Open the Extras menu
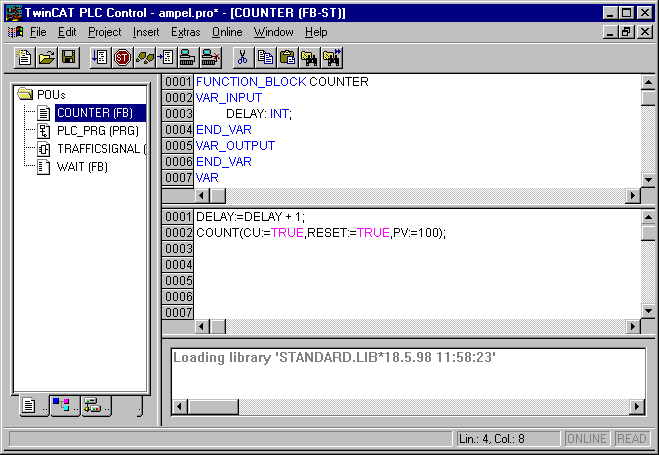The height and width of the screenshot is (455, 659). coord(185,32)
